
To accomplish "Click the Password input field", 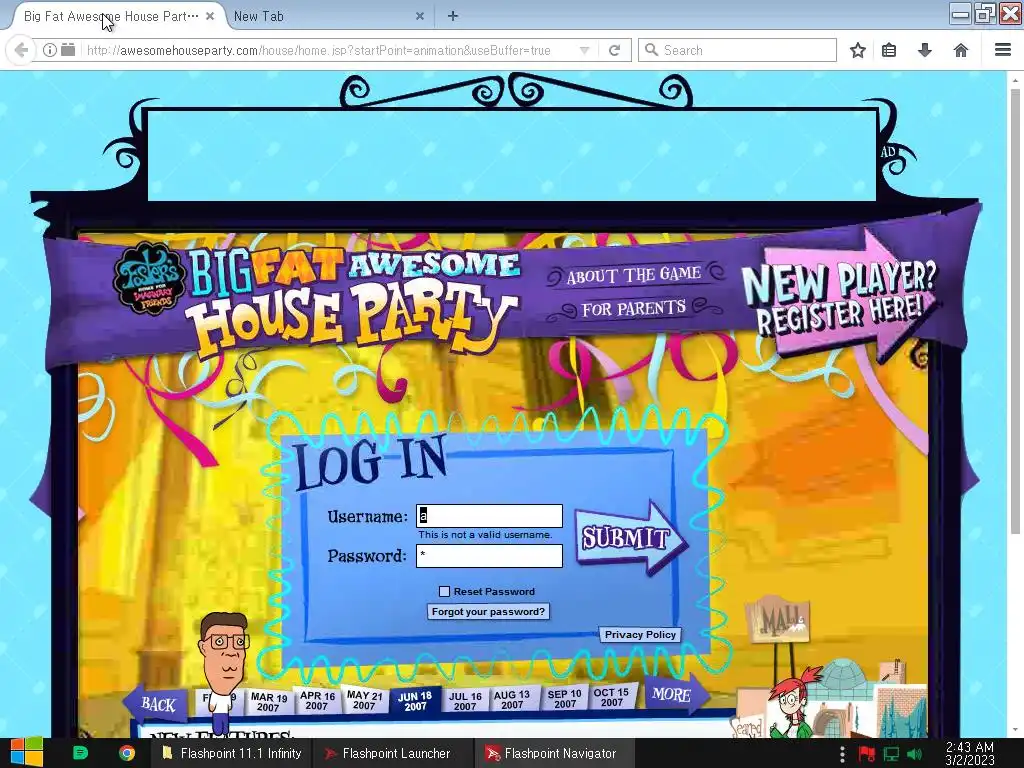I will click(489, 556).
